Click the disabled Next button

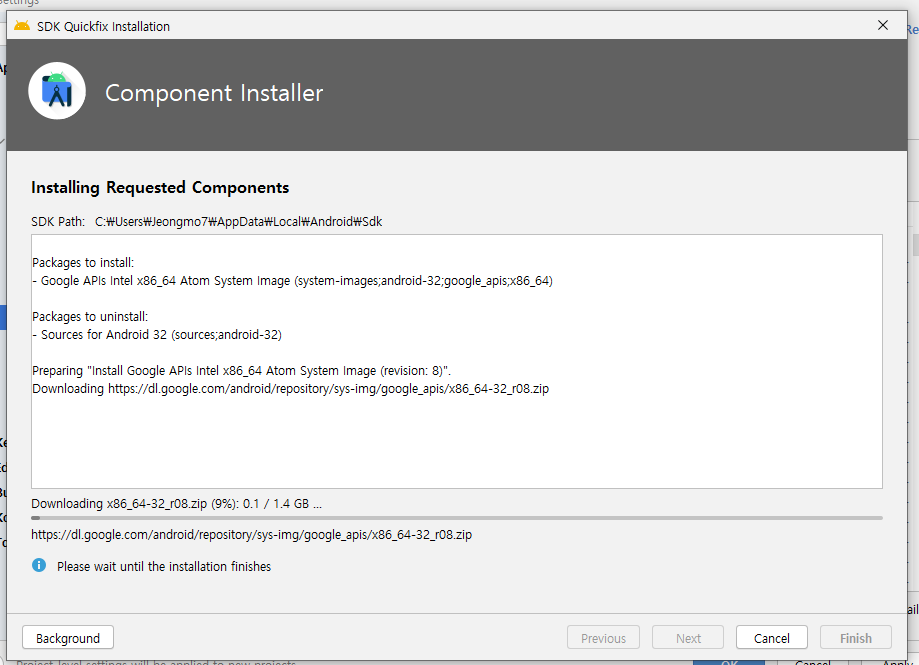pyautogui.click(x=688, y=637)
